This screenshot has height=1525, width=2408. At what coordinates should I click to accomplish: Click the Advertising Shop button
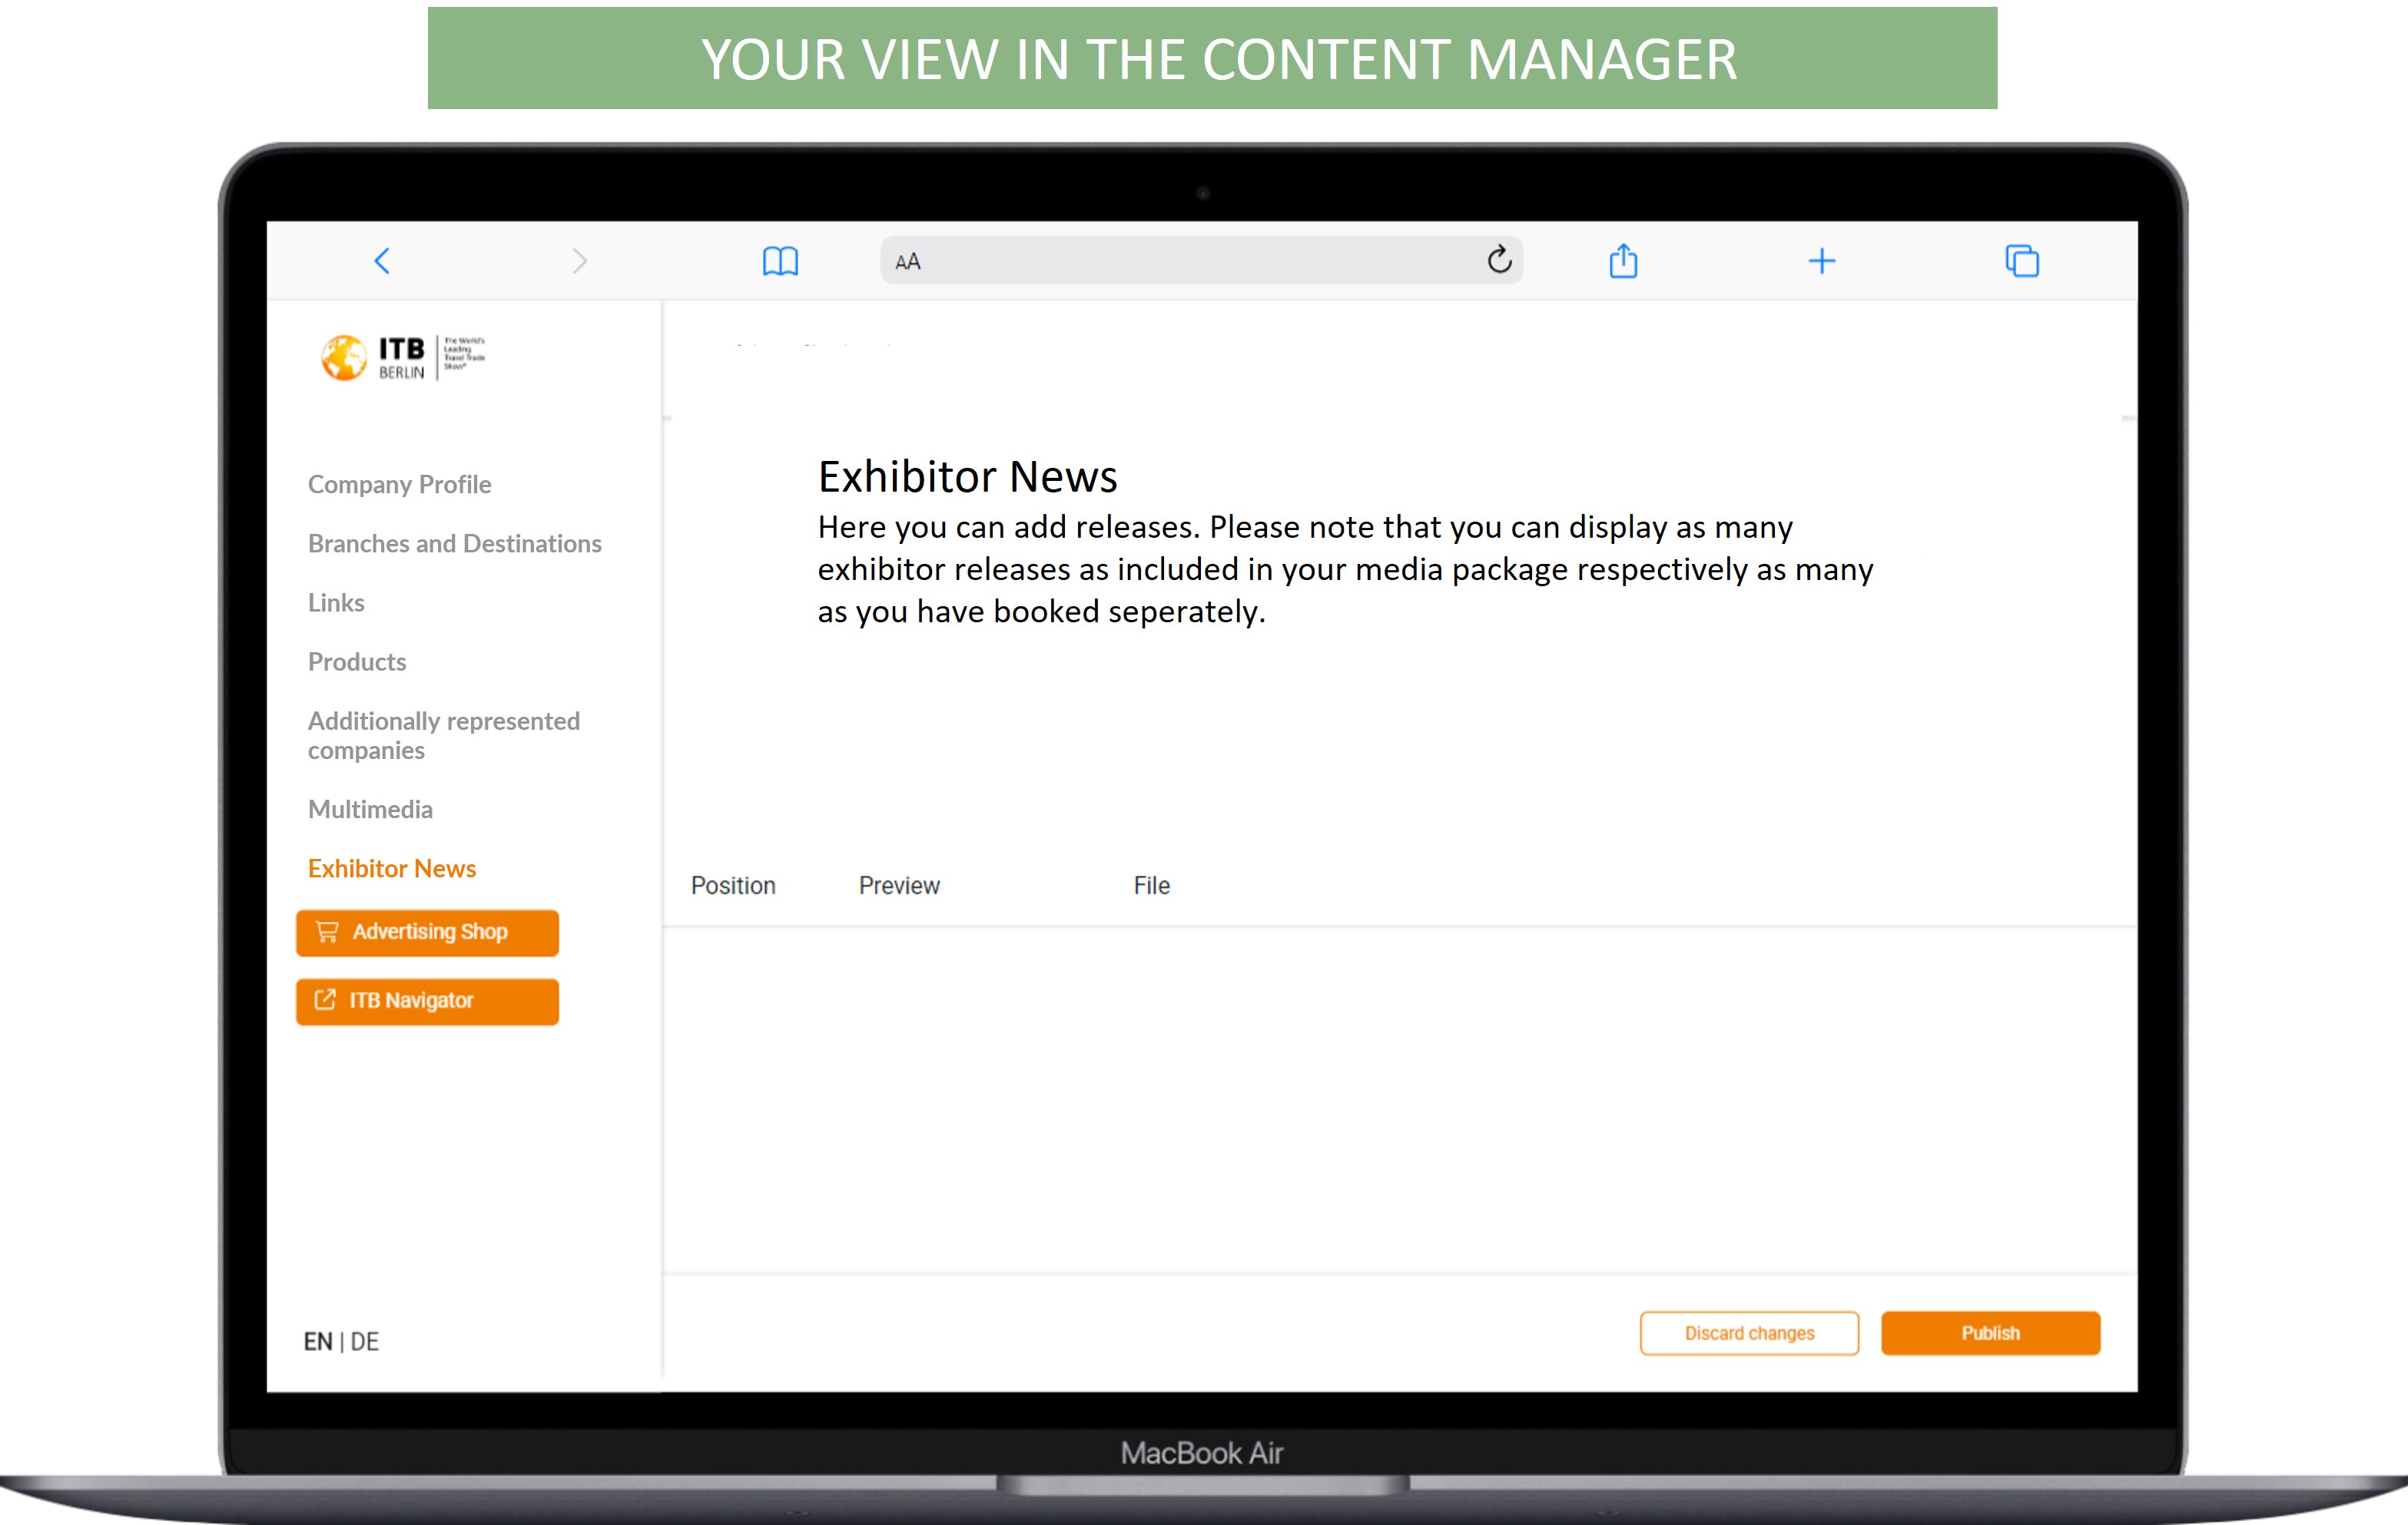[x=427, y=932]
